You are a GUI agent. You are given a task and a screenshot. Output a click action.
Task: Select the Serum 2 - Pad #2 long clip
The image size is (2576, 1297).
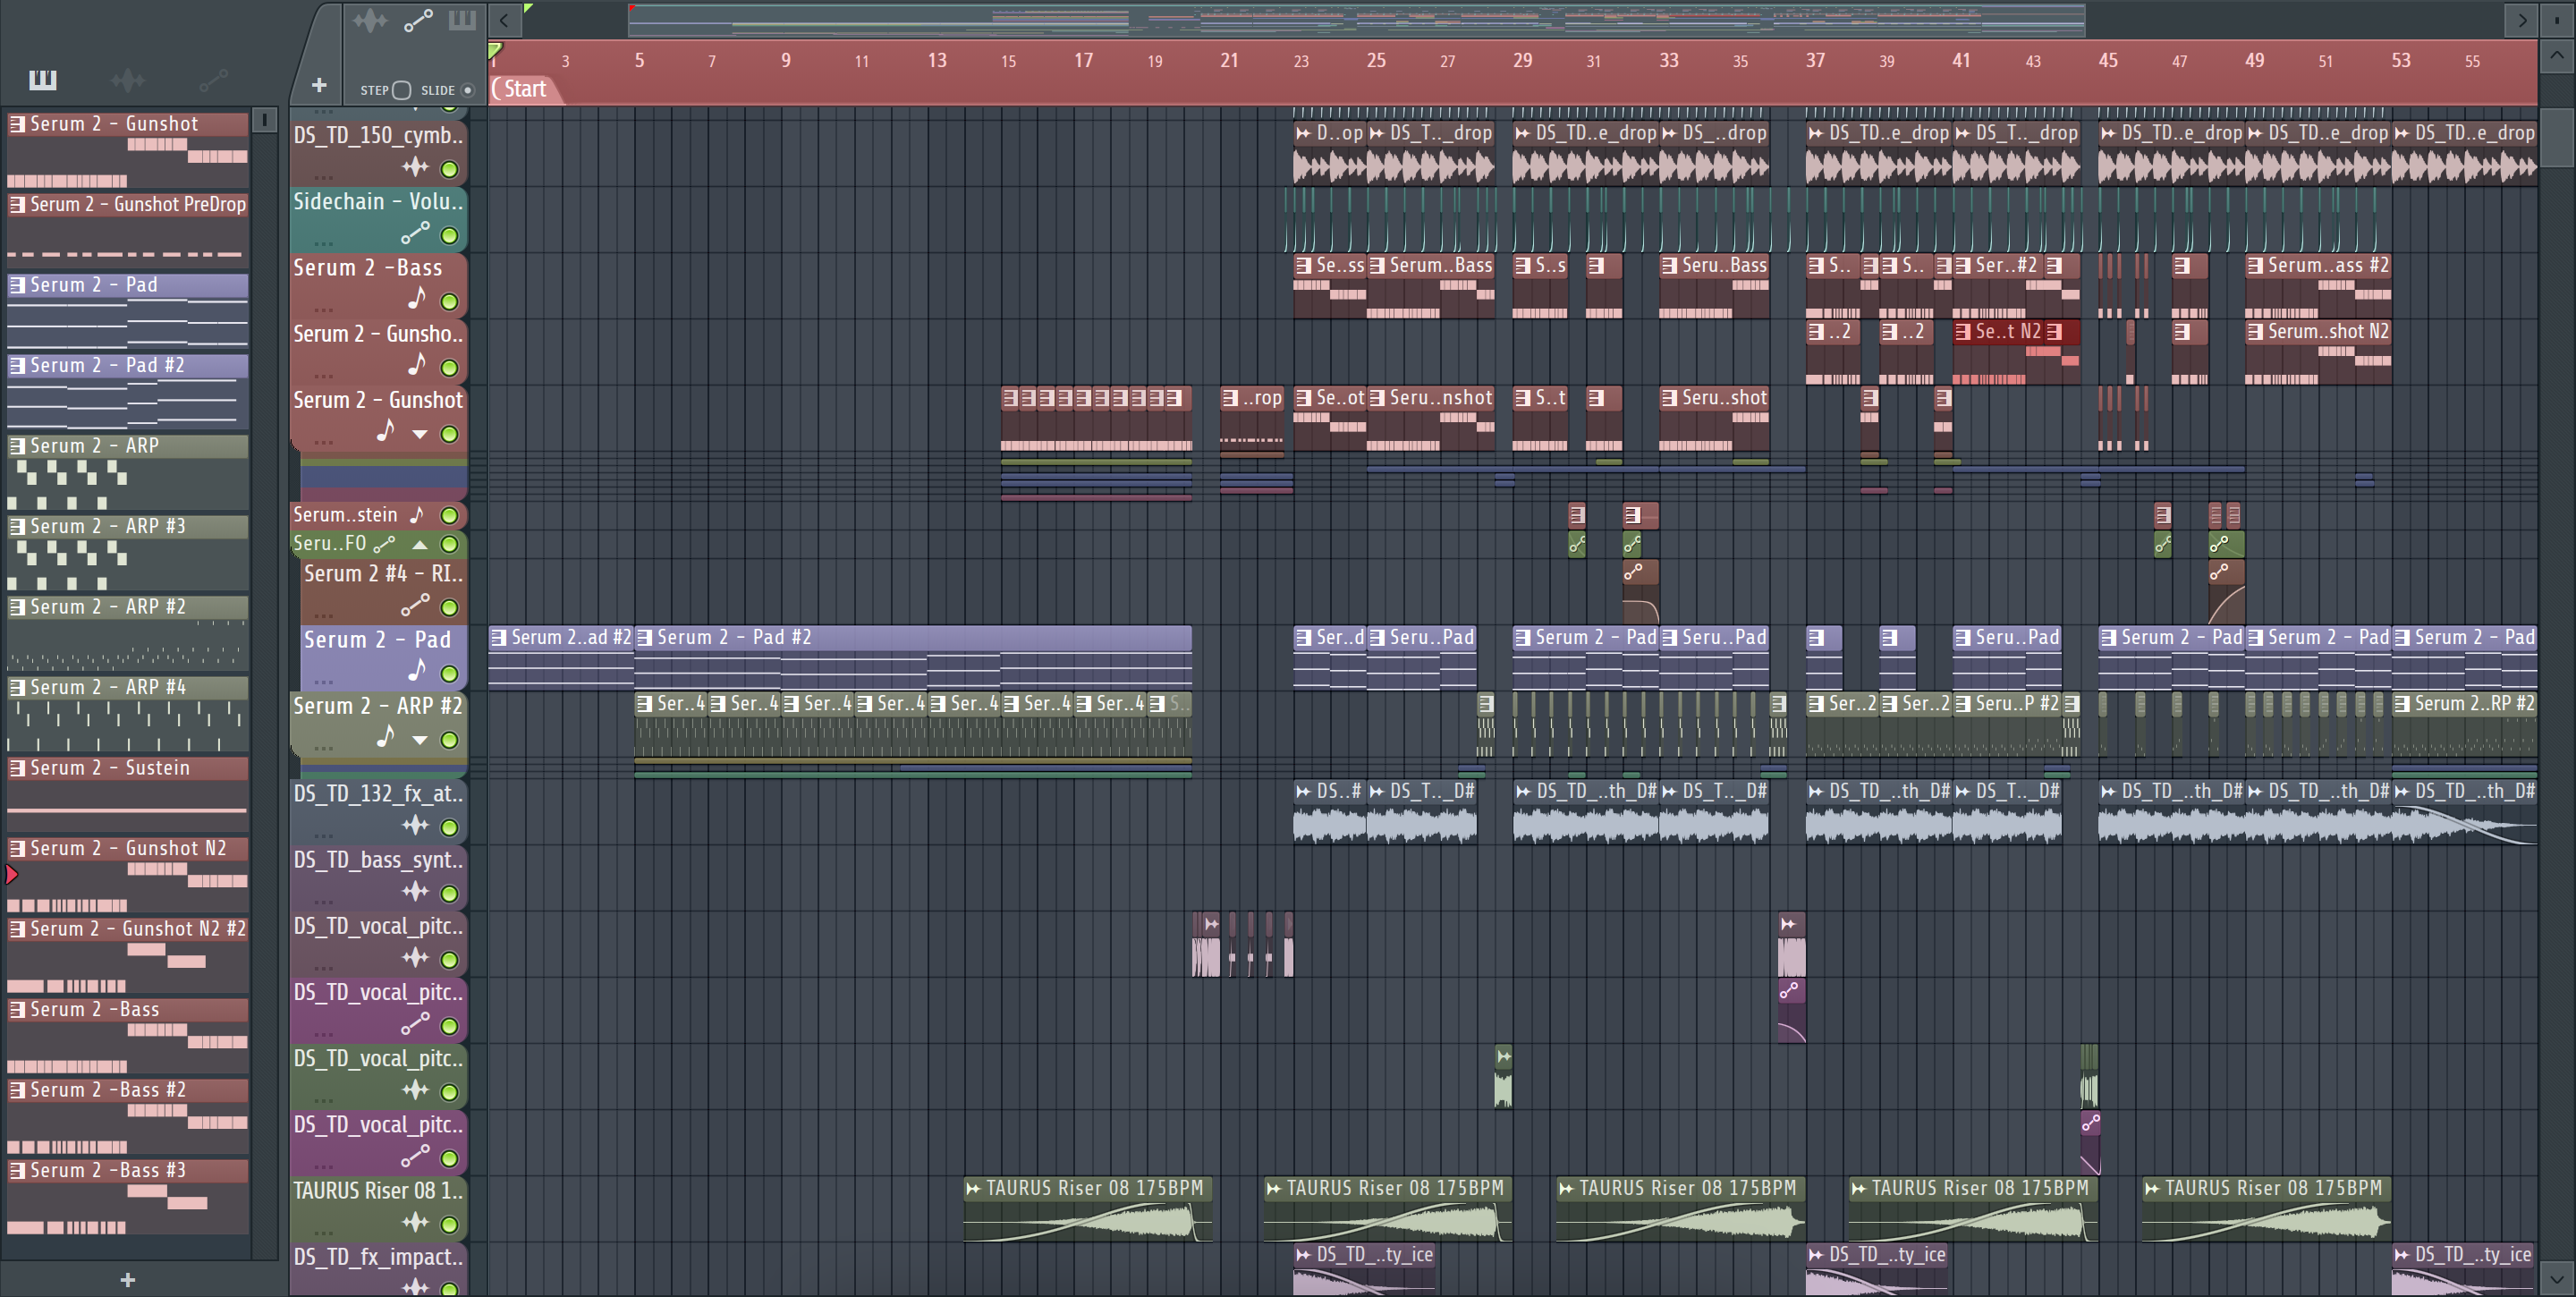point(913,657)
